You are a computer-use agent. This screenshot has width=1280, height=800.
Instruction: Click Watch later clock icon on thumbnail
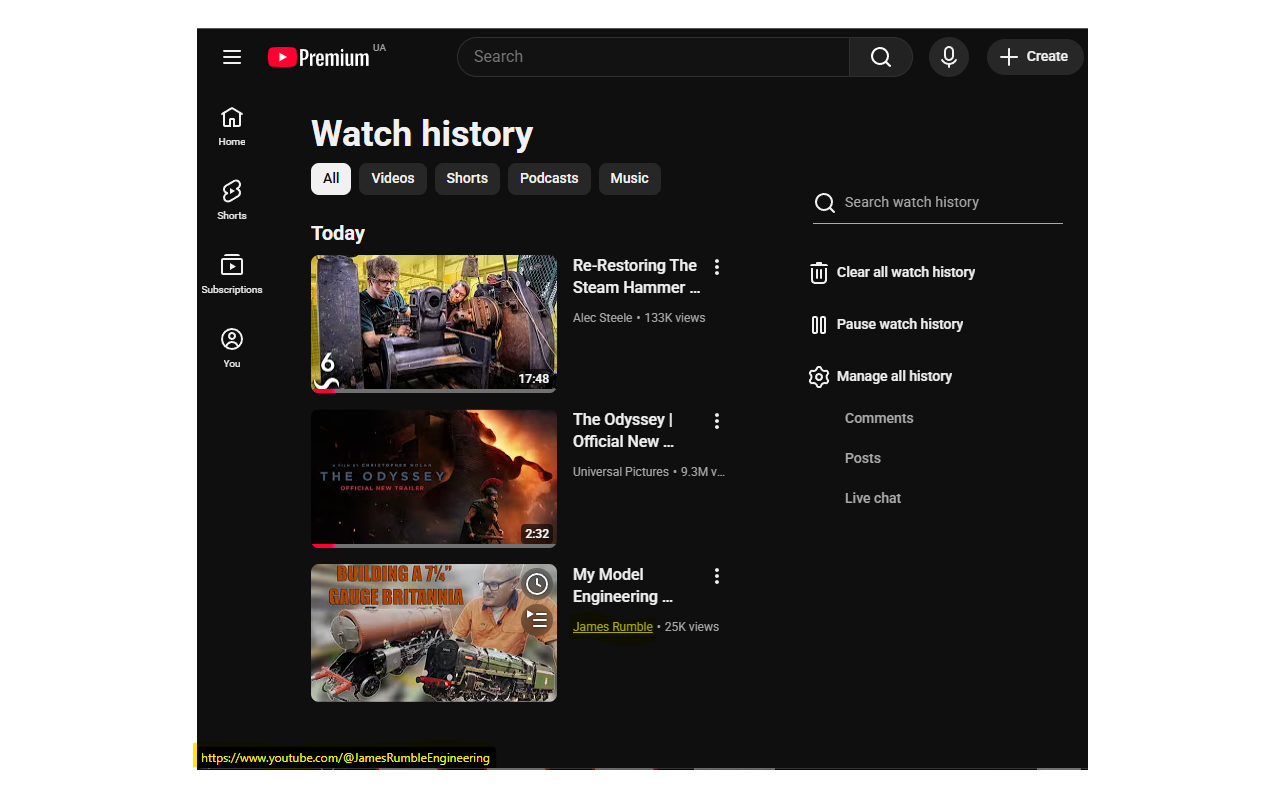537,584
